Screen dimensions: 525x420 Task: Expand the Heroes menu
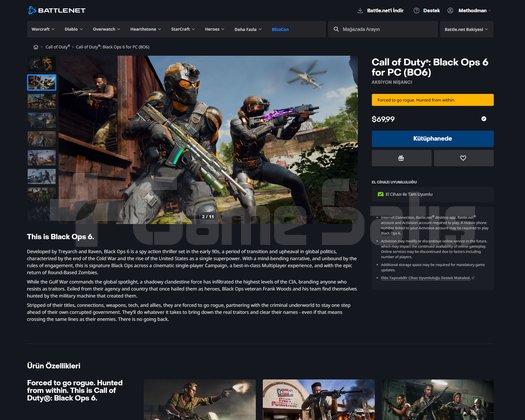[x=214, y=29]
